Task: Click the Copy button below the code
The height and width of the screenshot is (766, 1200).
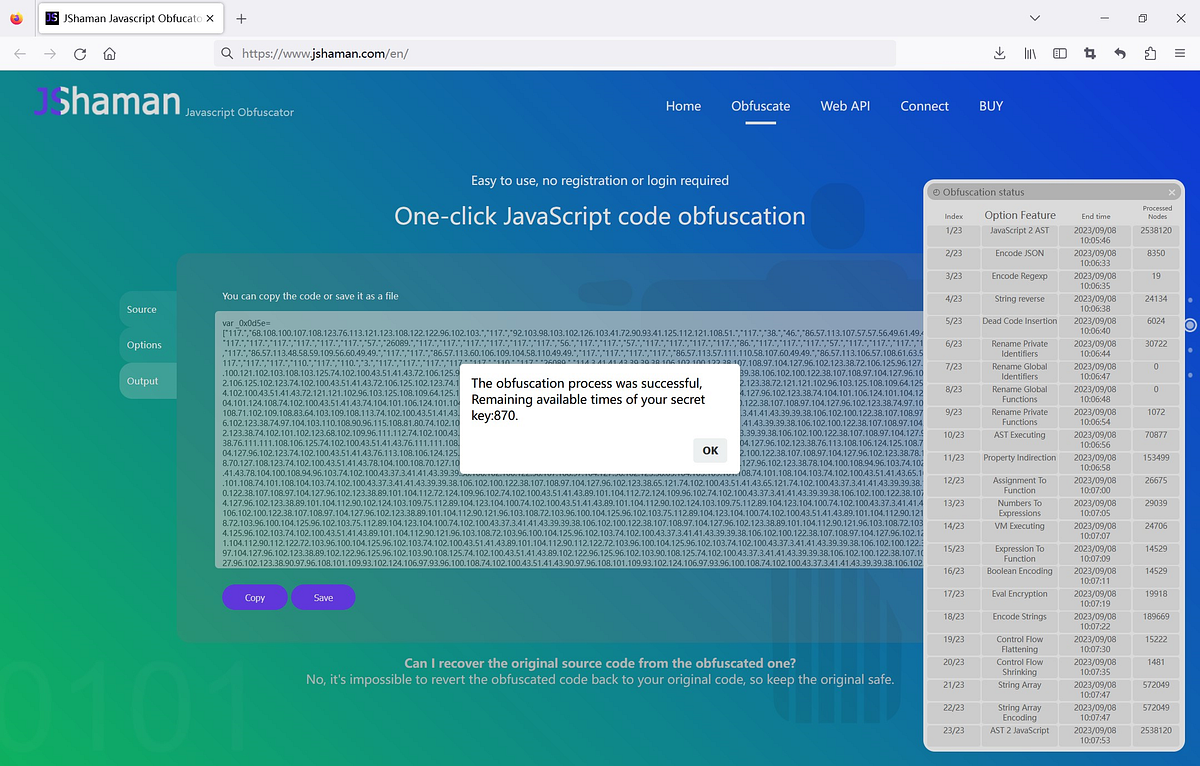Action: (x=254, y=596)
